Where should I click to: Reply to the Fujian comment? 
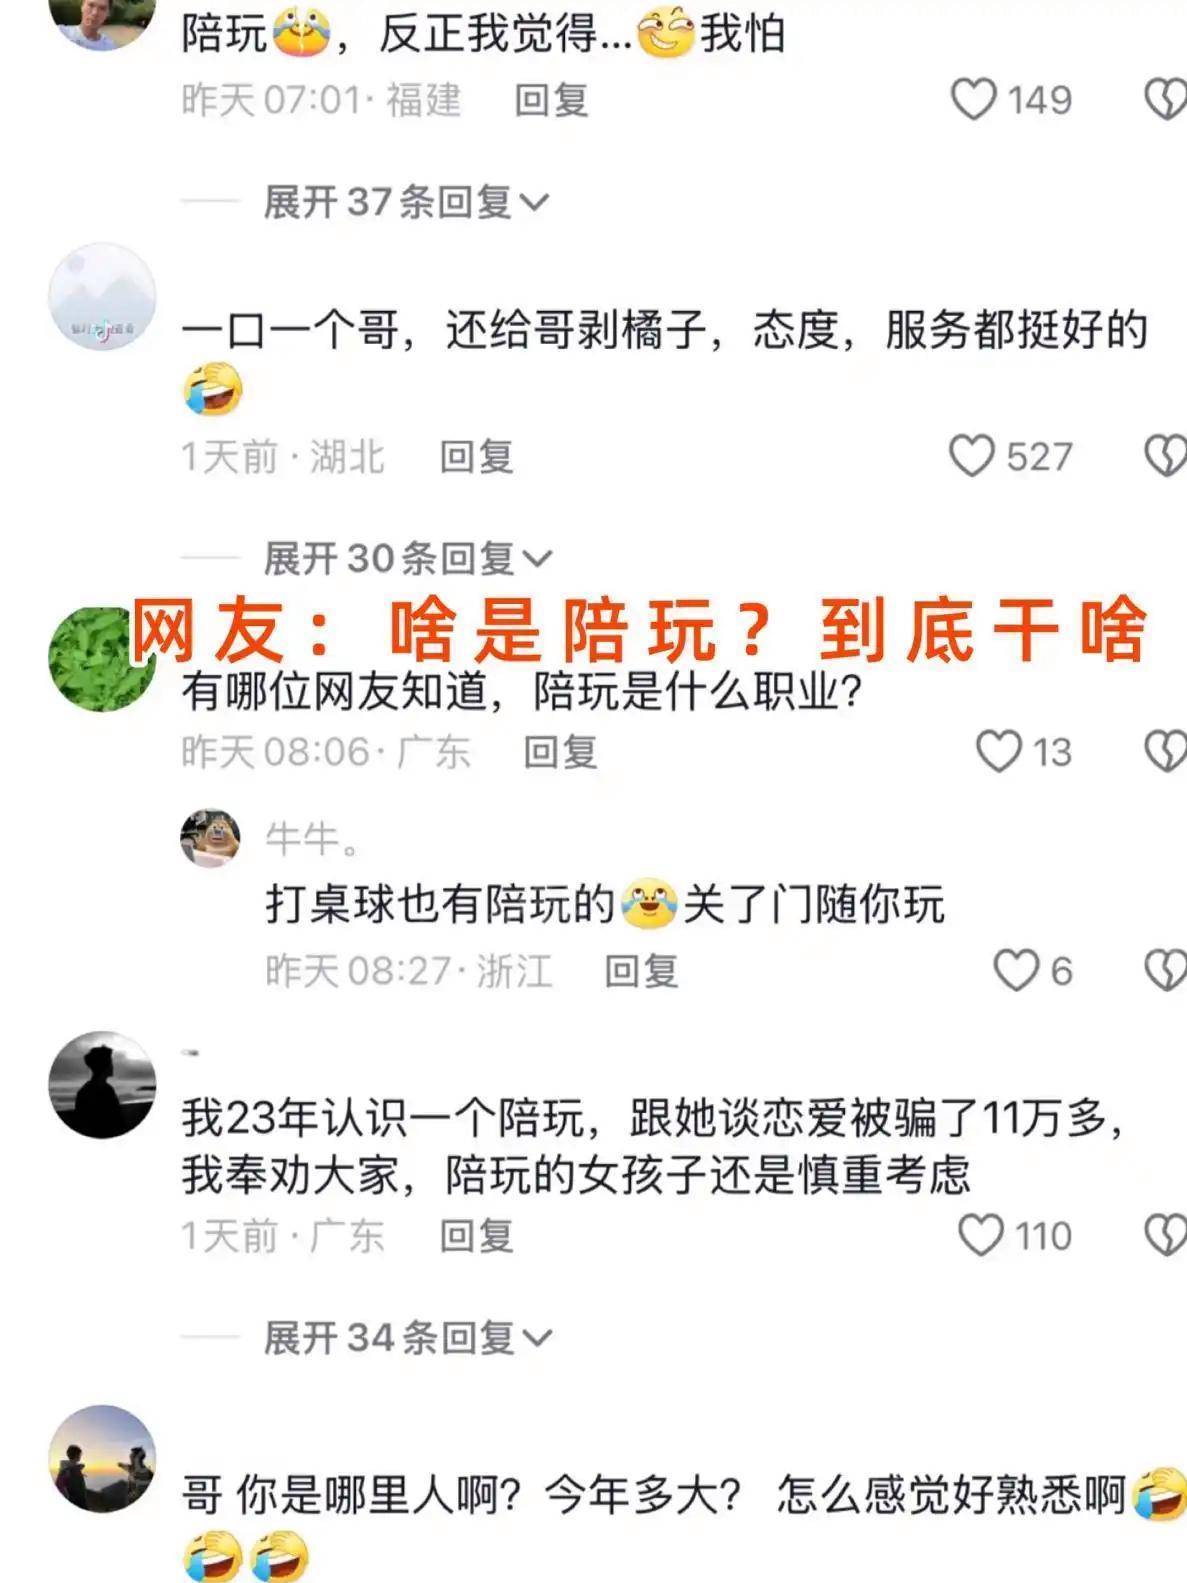click(551, 101)
